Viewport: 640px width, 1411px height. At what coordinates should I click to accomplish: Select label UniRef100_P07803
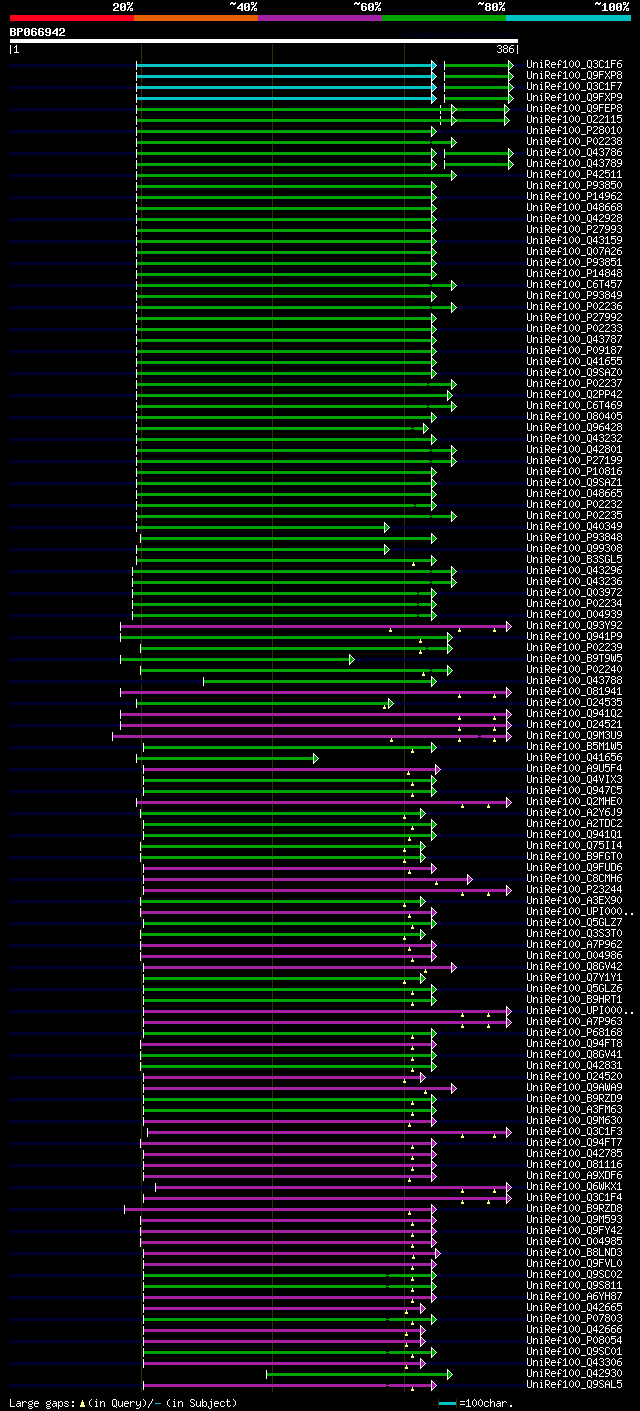pyautogui.click(x=574, y=1319)
